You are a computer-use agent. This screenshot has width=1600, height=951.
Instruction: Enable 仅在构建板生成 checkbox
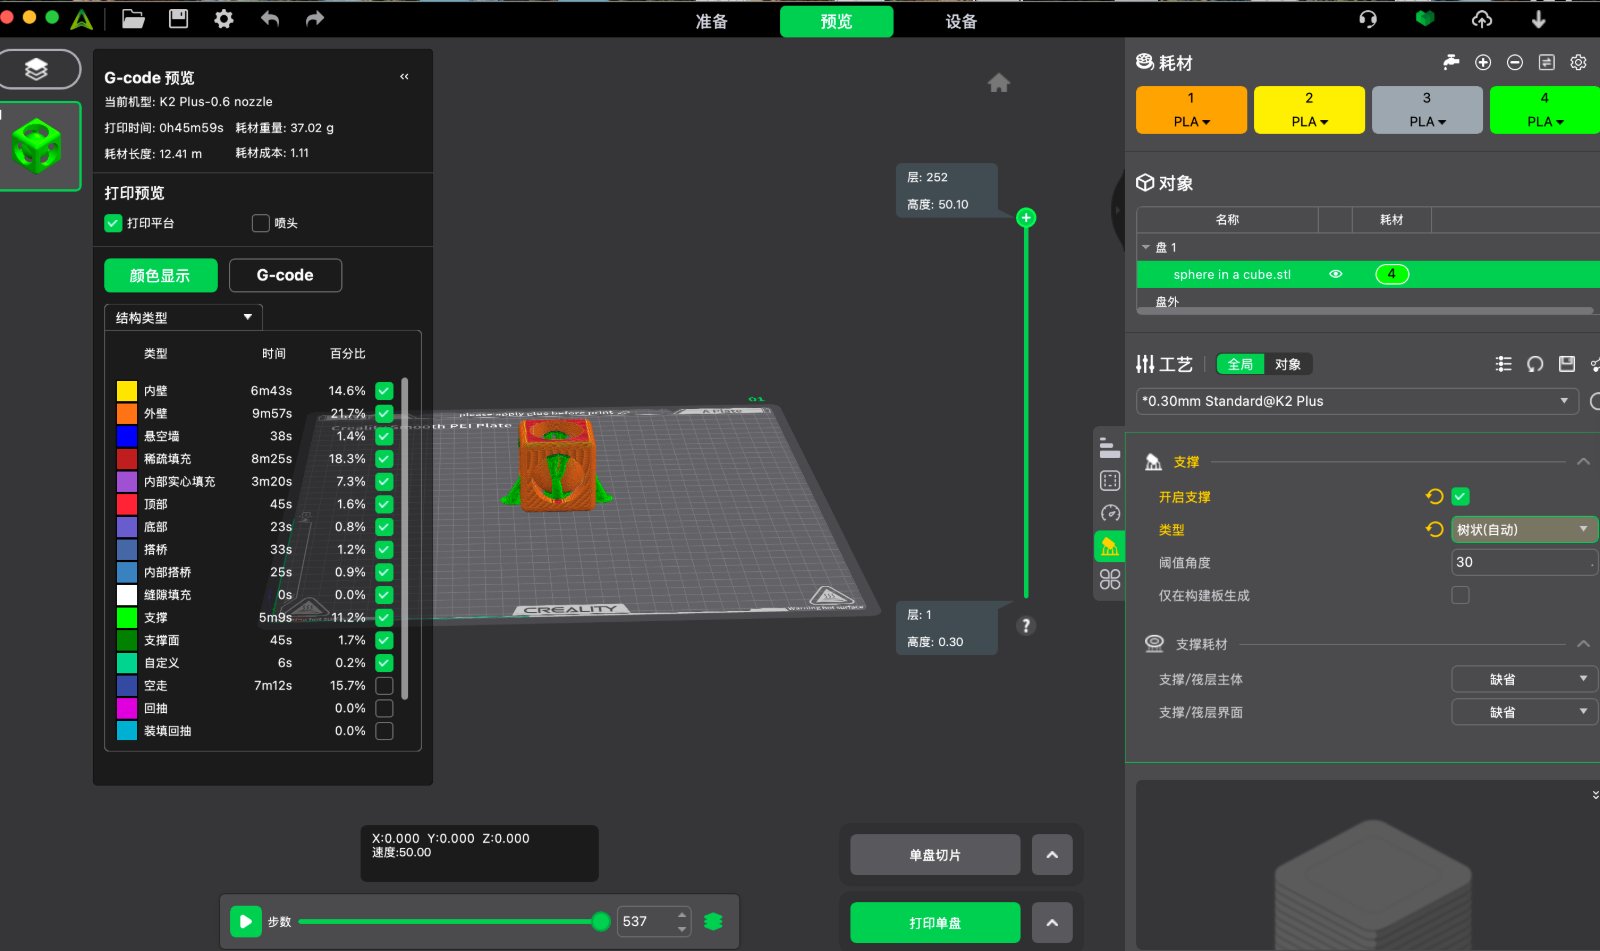point(1460,595)
